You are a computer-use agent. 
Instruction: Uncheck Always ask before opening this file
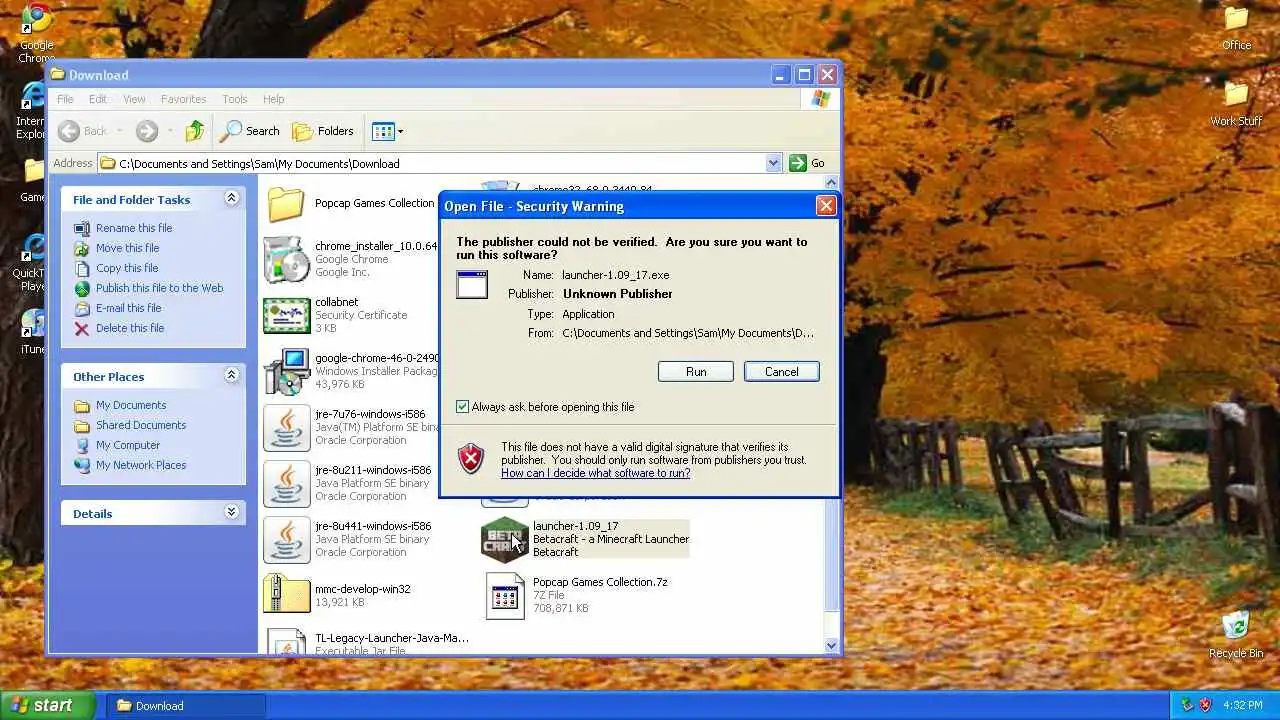[x=462, y=407]
